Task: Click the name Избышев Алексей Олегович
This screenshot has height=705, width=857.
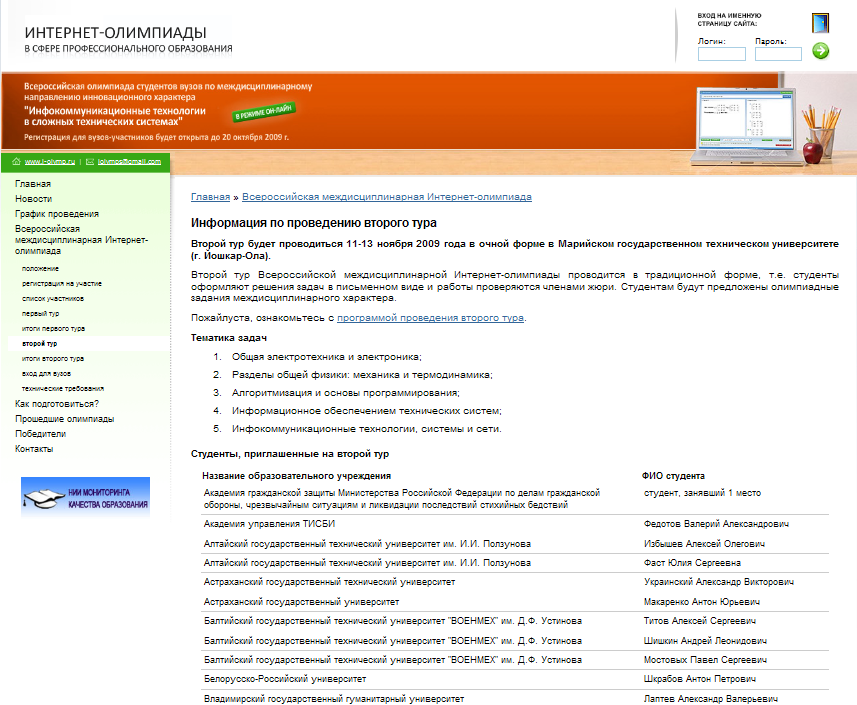Action: click(x=704, y=544)
